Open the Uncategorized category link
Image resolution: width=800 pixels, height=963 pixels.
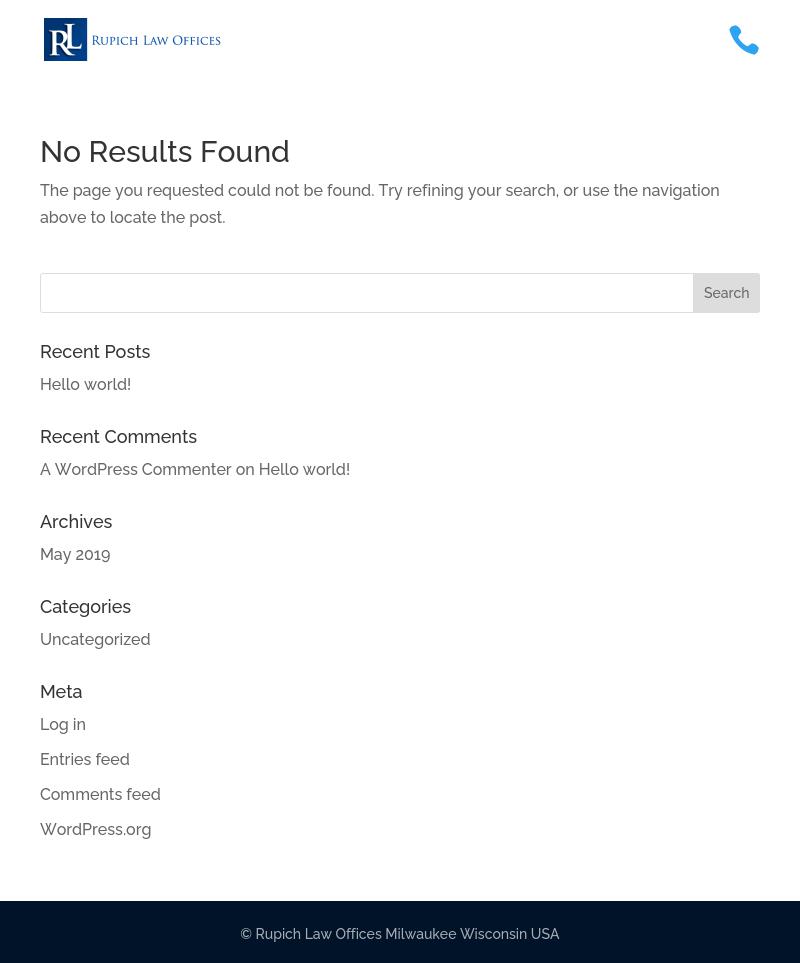click(95, 639)
